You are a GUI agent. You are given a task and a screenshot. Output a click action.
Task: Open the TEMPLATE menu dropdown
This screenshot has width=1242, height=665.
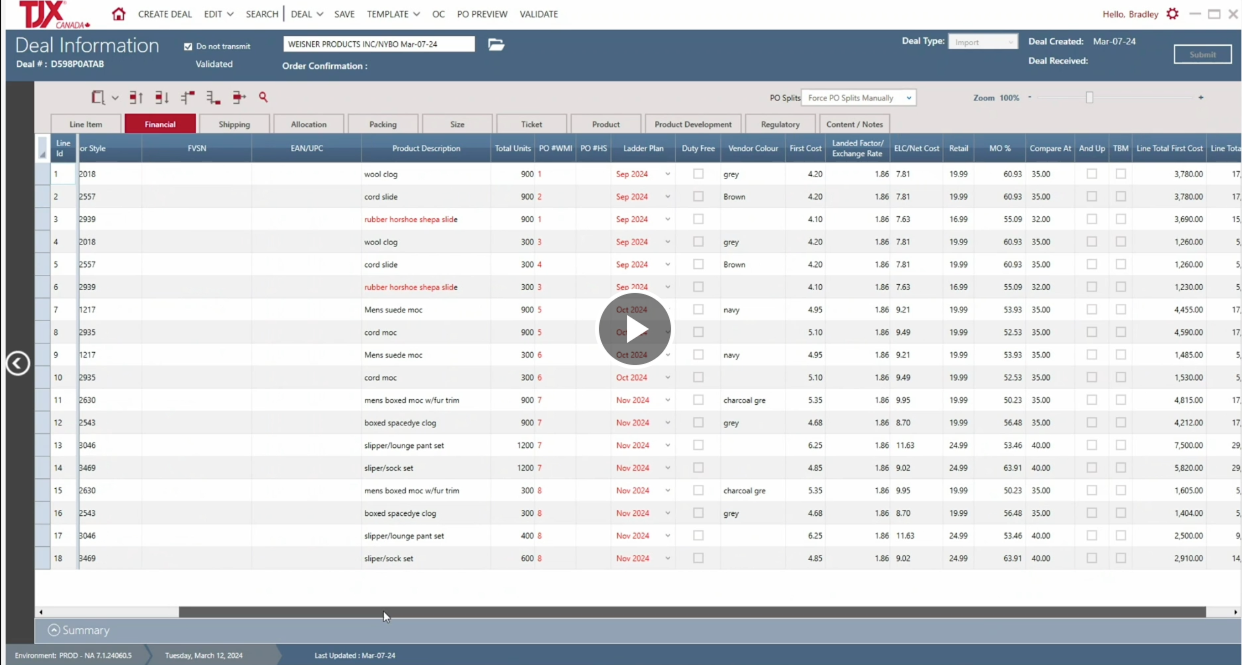point(393,14)
